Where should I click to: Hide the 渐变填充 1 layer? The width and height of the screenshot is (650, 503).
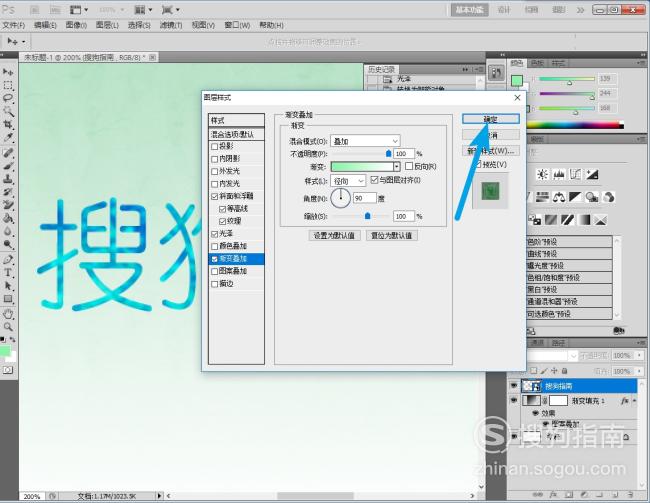(514, 400)
